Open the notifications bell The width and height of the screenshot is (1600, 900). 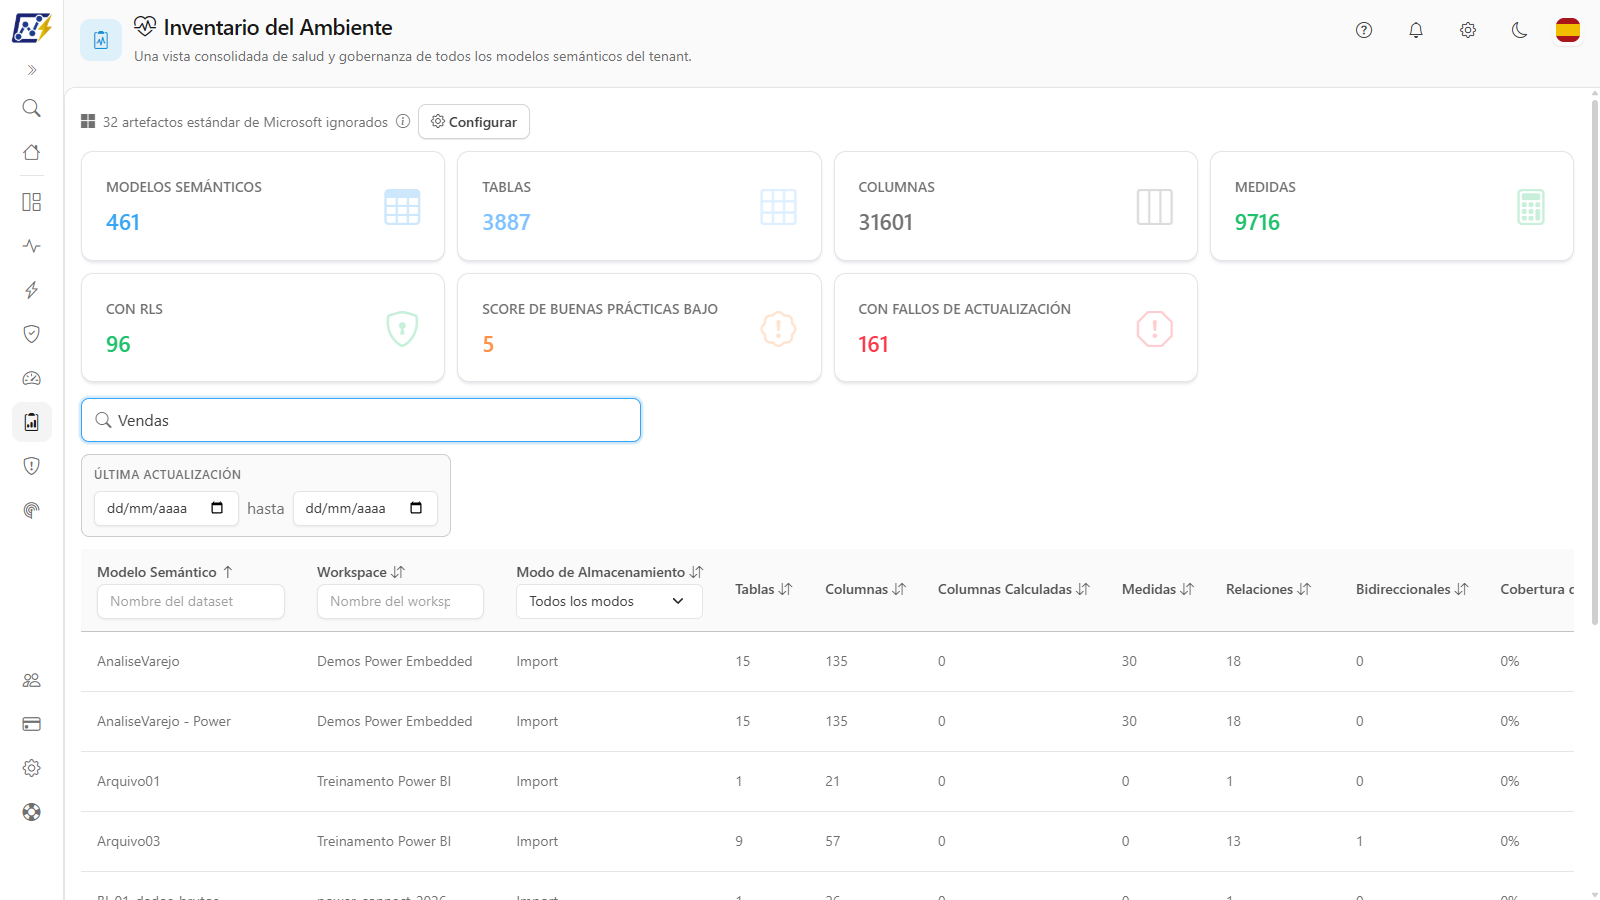[1416, 30]
